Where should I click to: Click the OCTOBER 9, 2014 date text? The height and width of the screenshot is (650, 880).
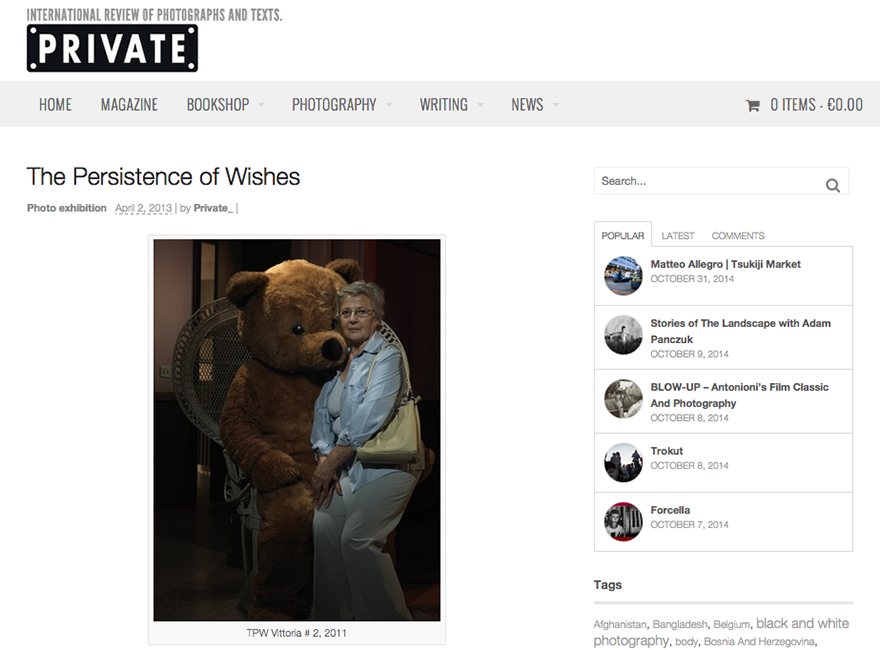click(689, 354)
